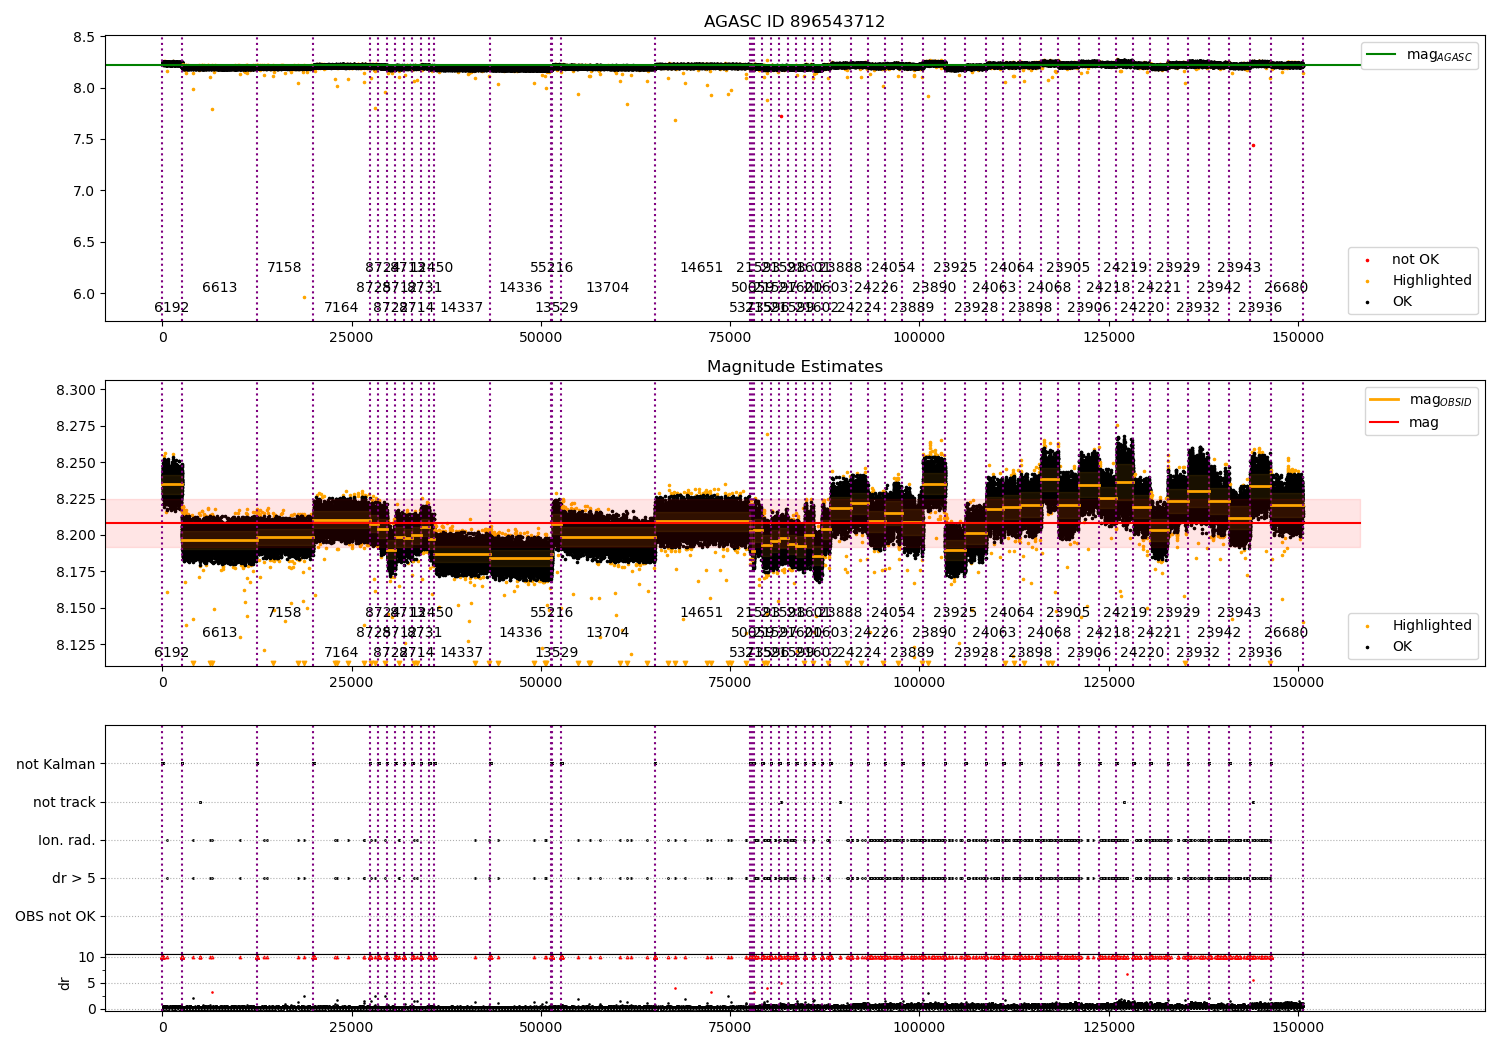Click the 8.125 tick label on middle plot
The height and width of the screenshot is (1050, 1500).
click(x=76, y=646)
